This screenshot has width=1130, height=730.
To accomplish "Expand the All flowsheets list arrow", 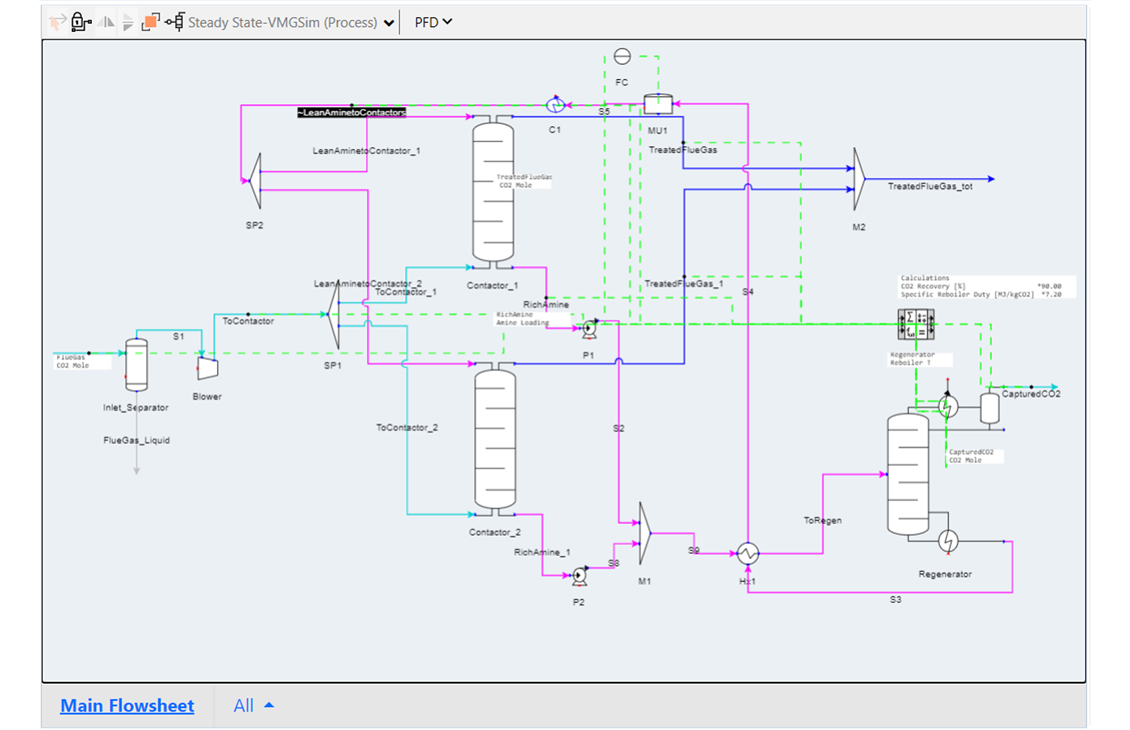I will pos(268,706).
